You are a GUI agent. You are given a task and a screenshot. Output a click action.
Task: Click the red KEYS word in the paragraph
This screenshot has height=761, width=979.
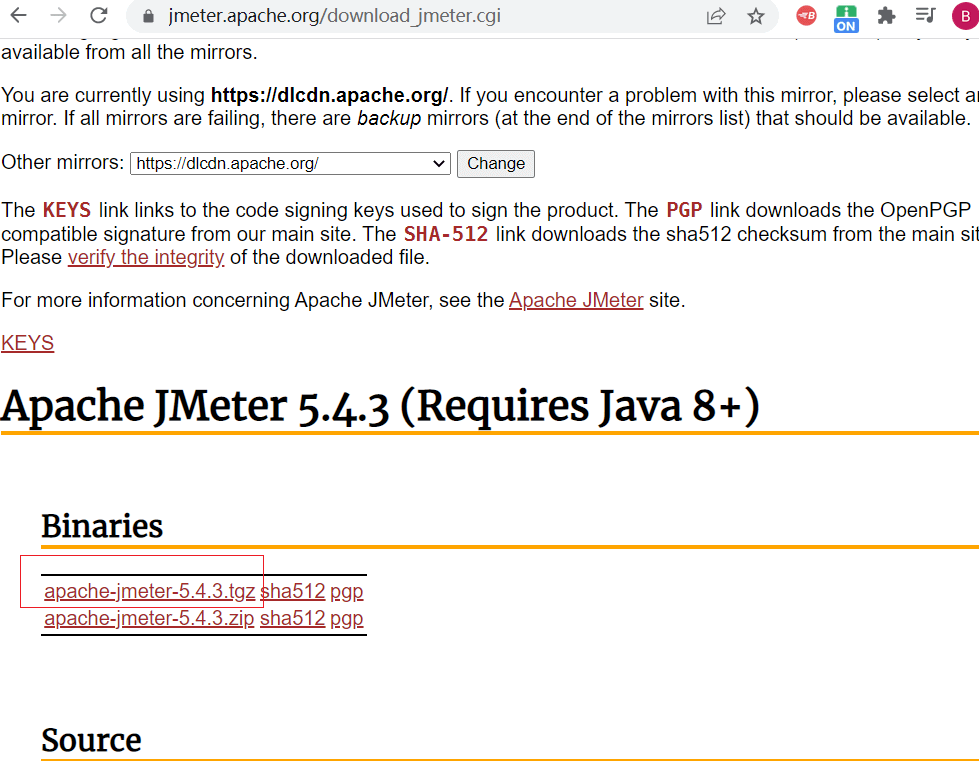click(x=67, y=210)
